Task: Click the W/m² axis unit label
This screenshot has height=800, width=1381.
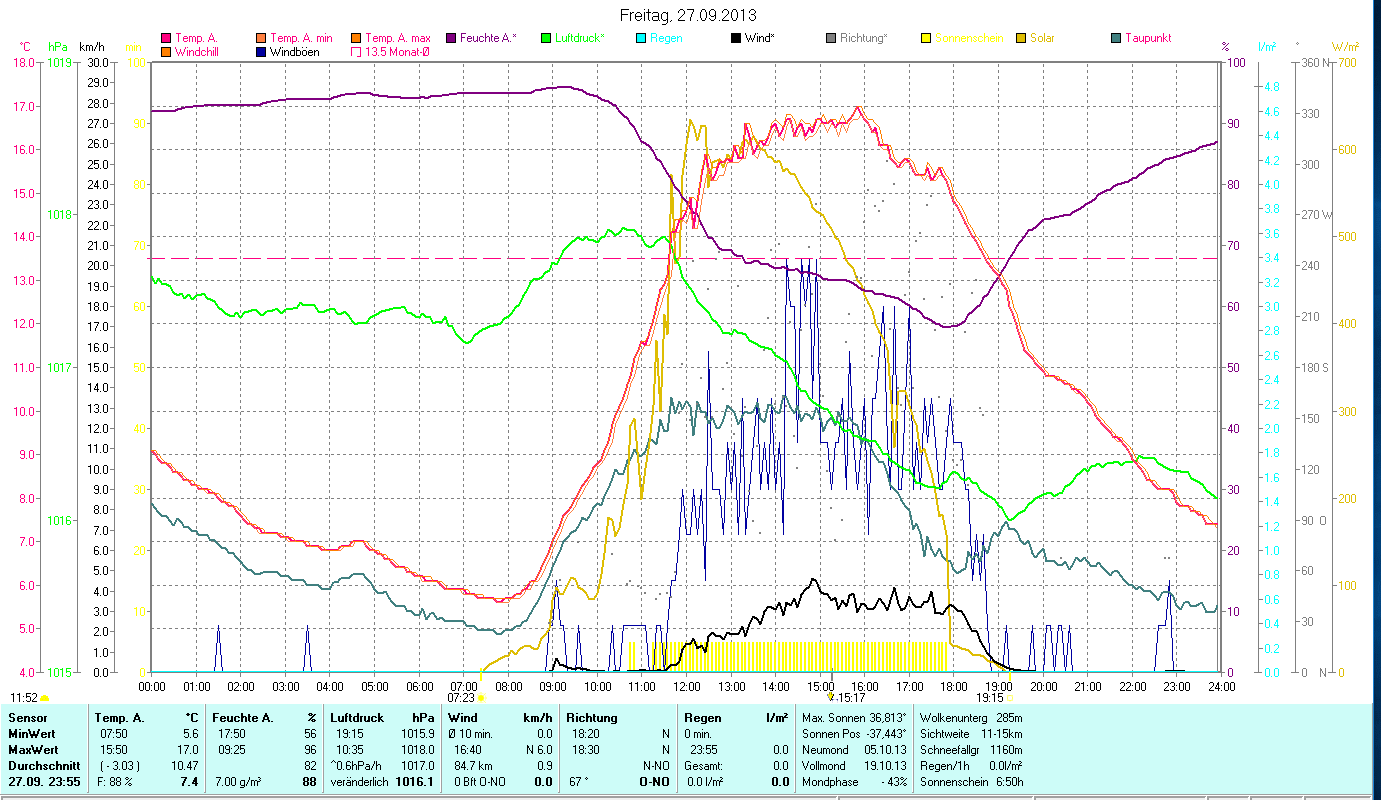Action: (x=1346, y=47)
